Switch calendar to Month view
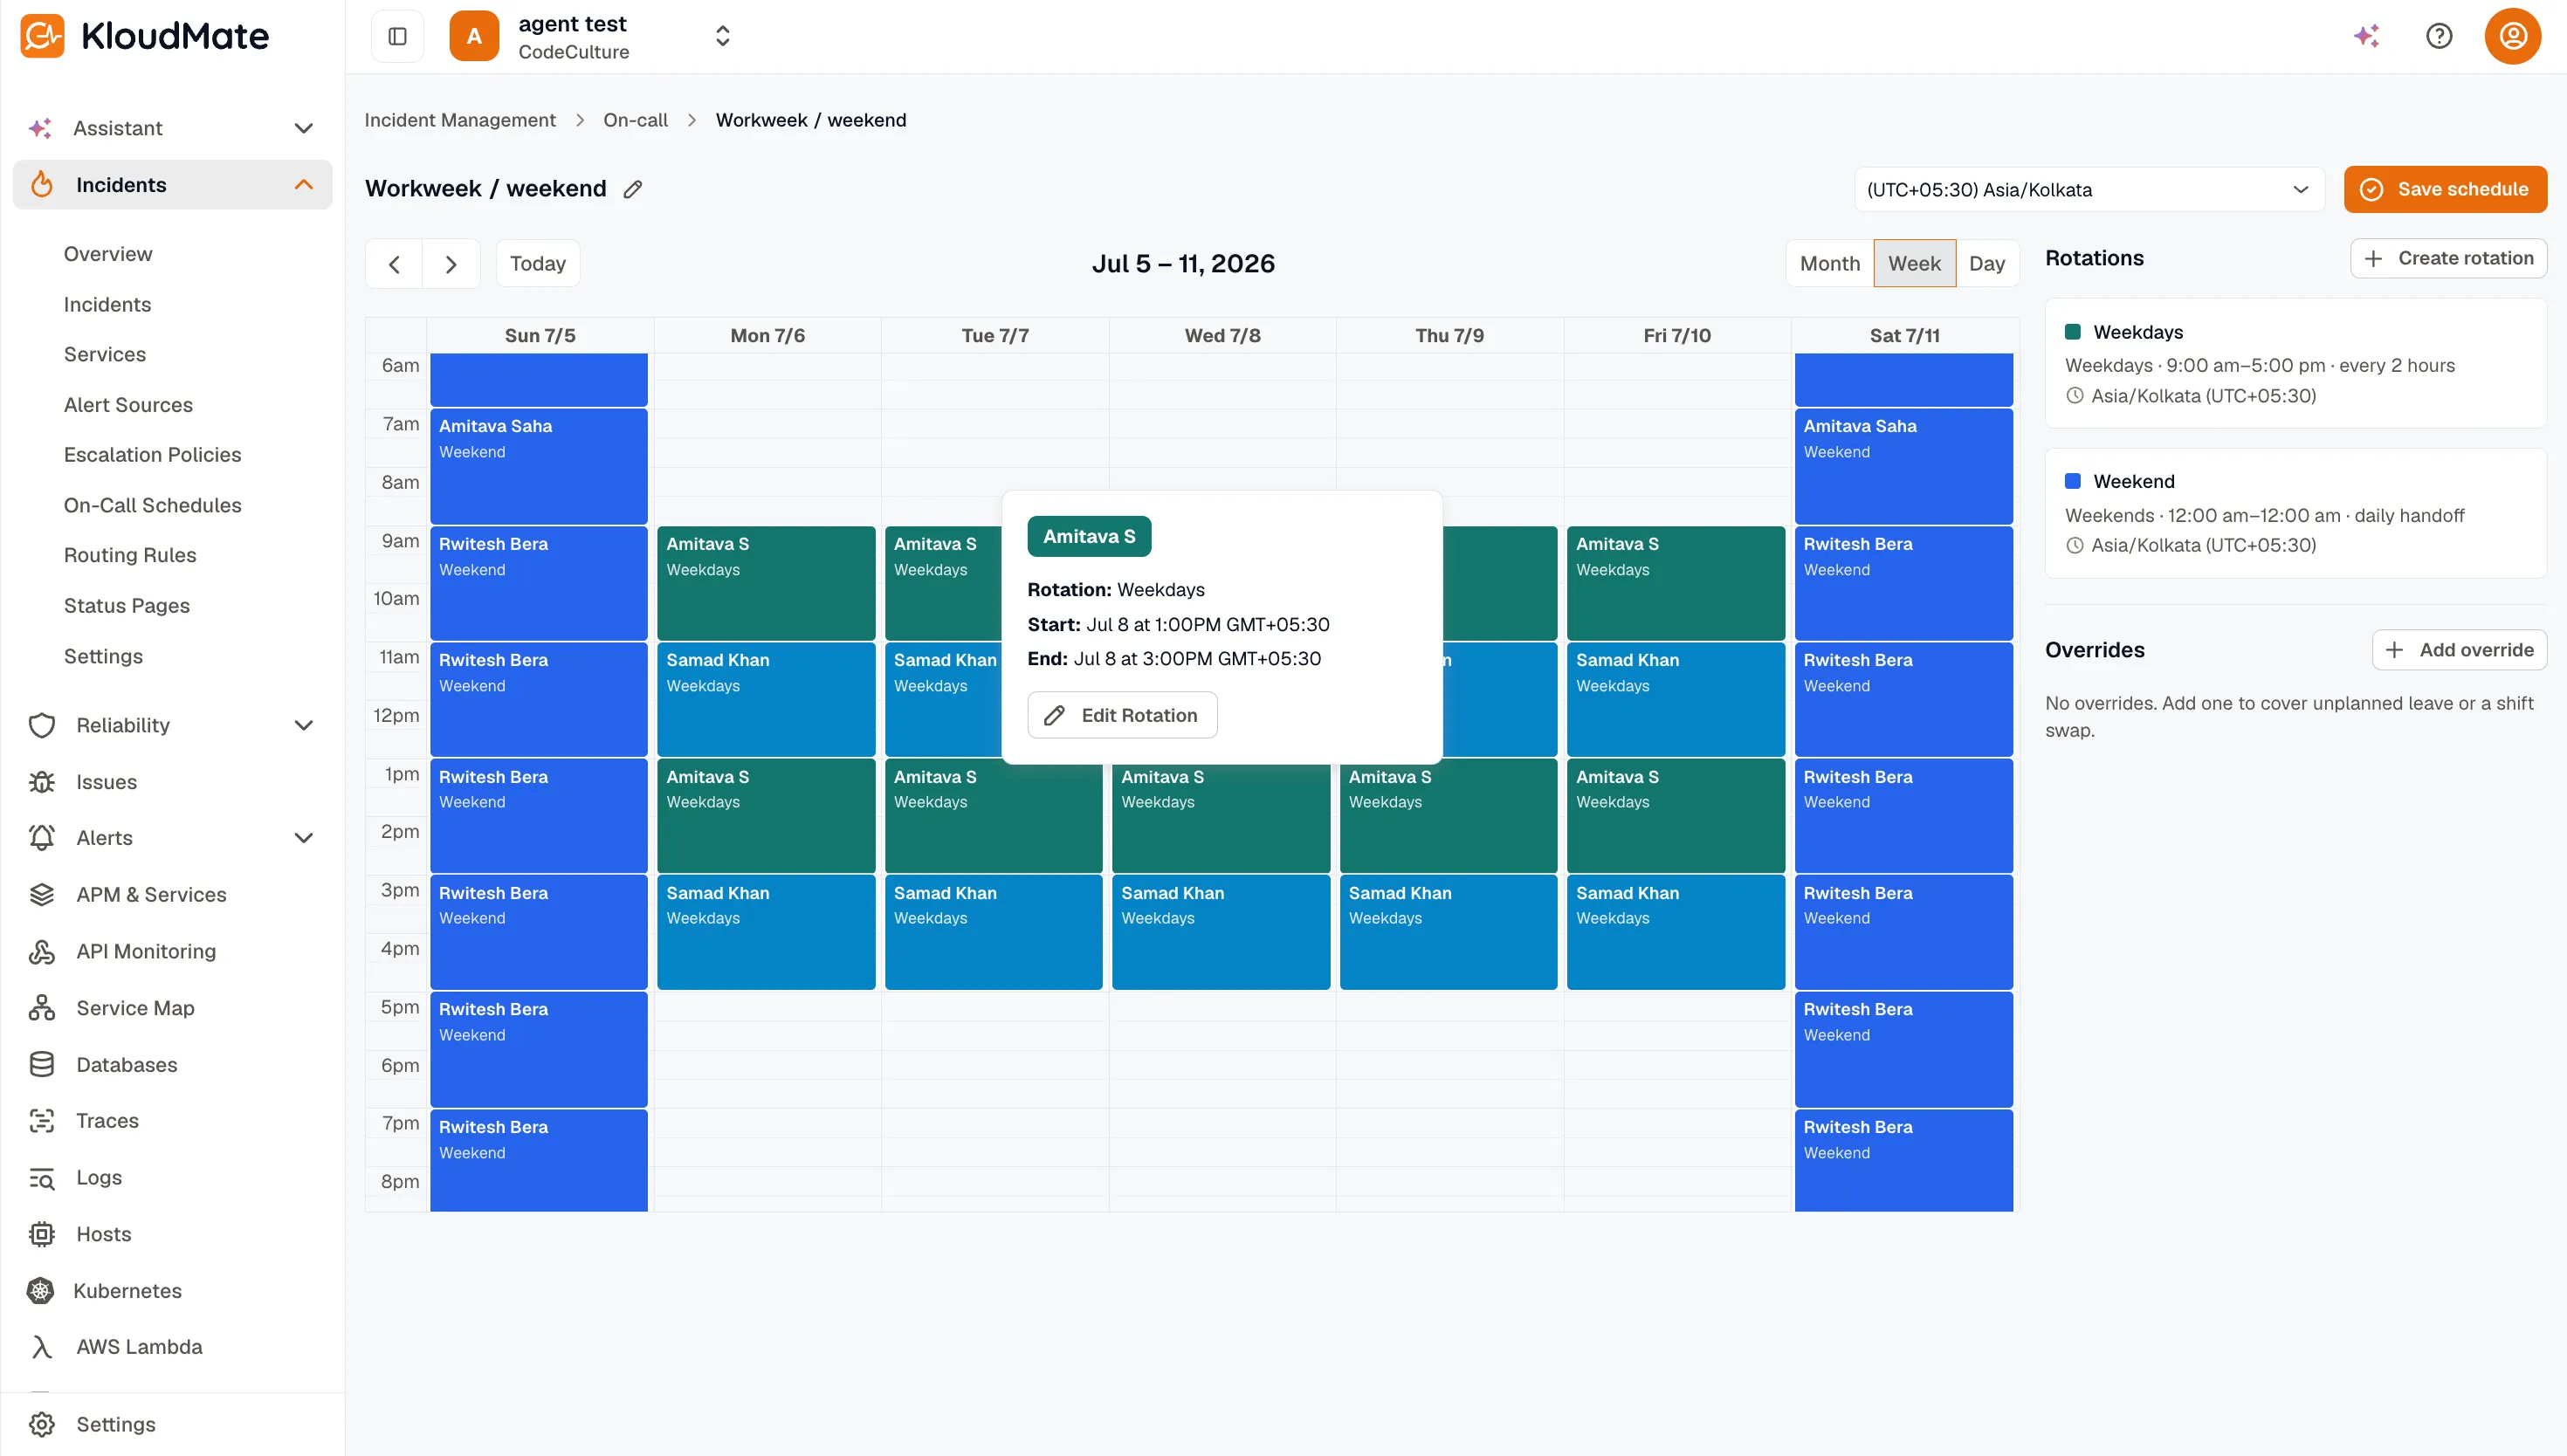This screenshot has width=2567, height=1456. coord(1830,264)
